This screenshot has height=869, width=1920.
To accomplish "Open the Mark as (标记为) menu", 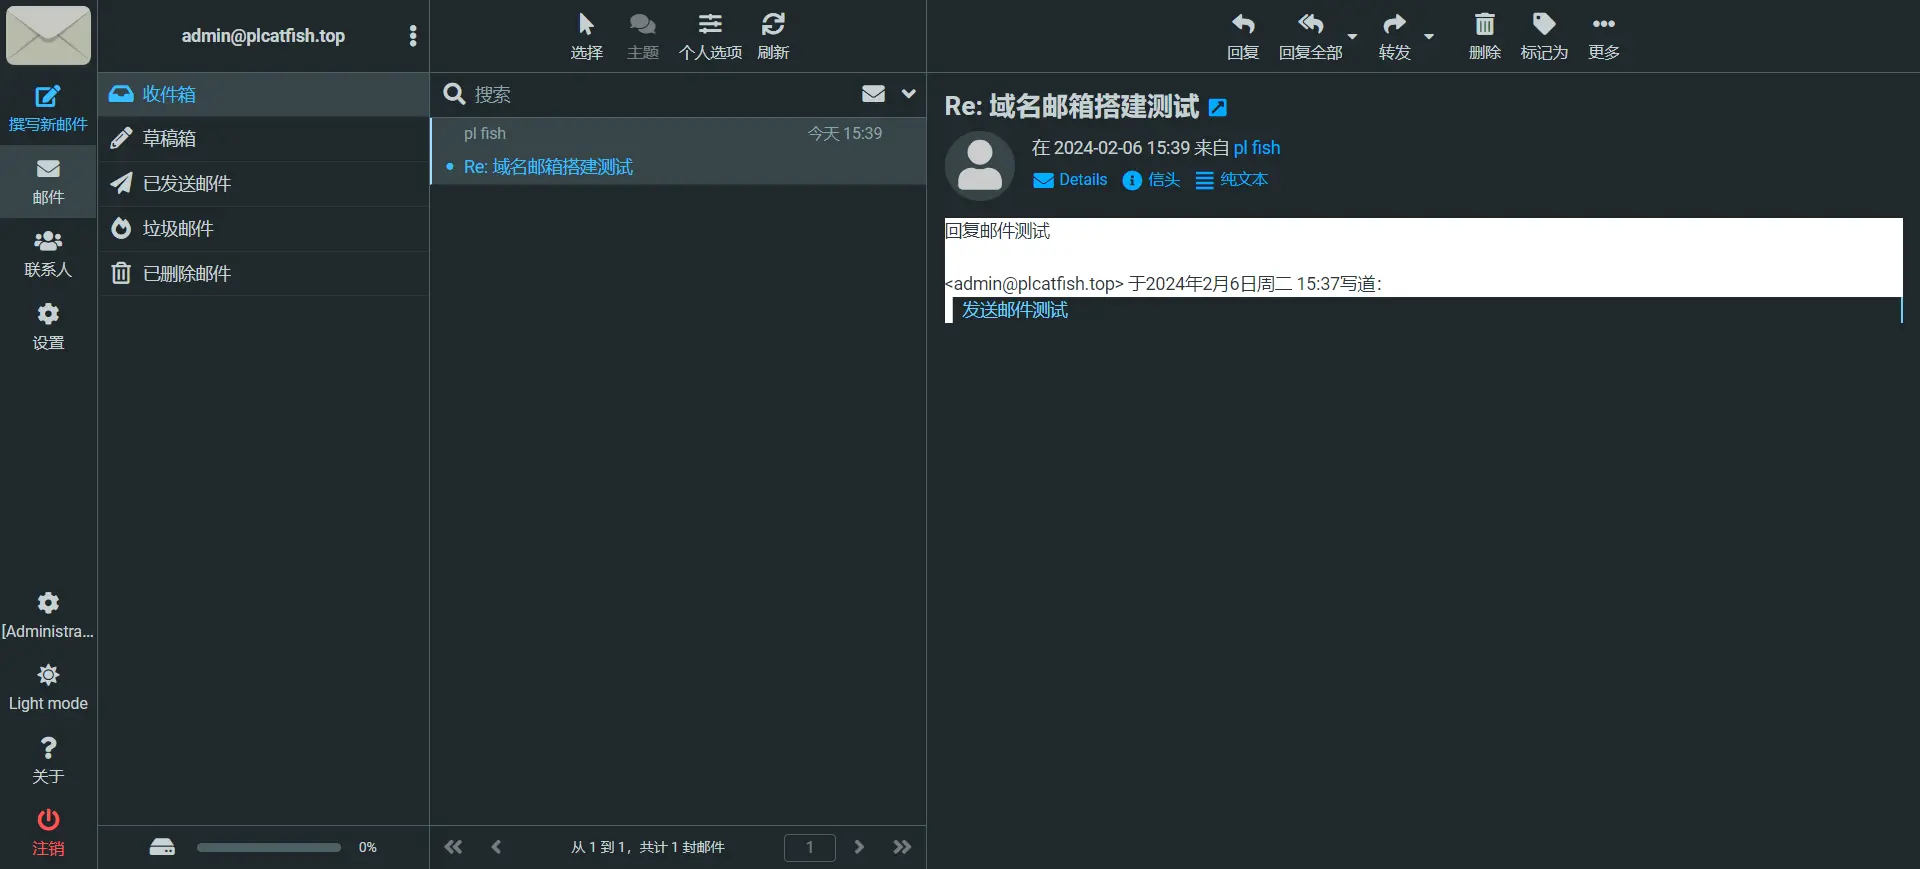I will 1544,37.
